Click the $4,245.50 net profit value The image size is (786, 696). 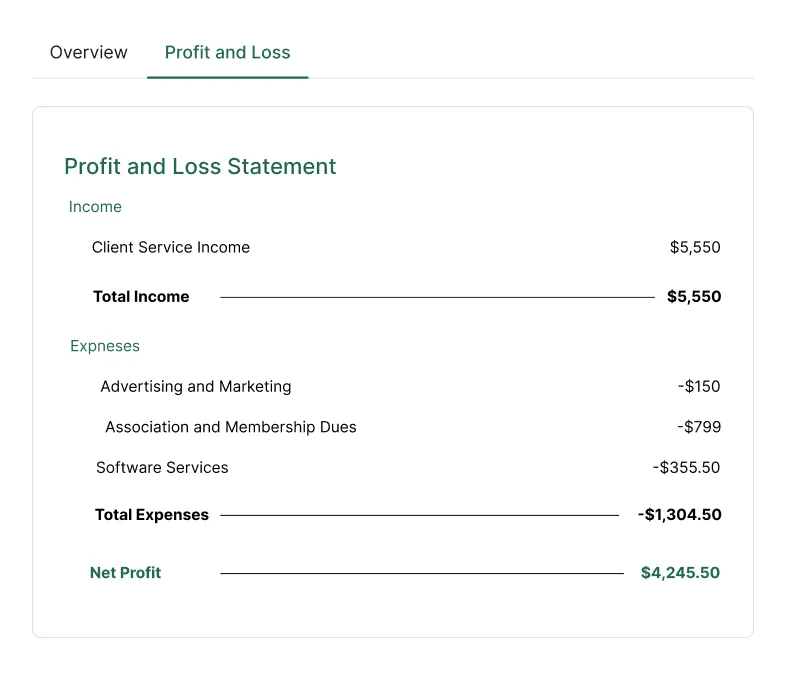(680, 573)
